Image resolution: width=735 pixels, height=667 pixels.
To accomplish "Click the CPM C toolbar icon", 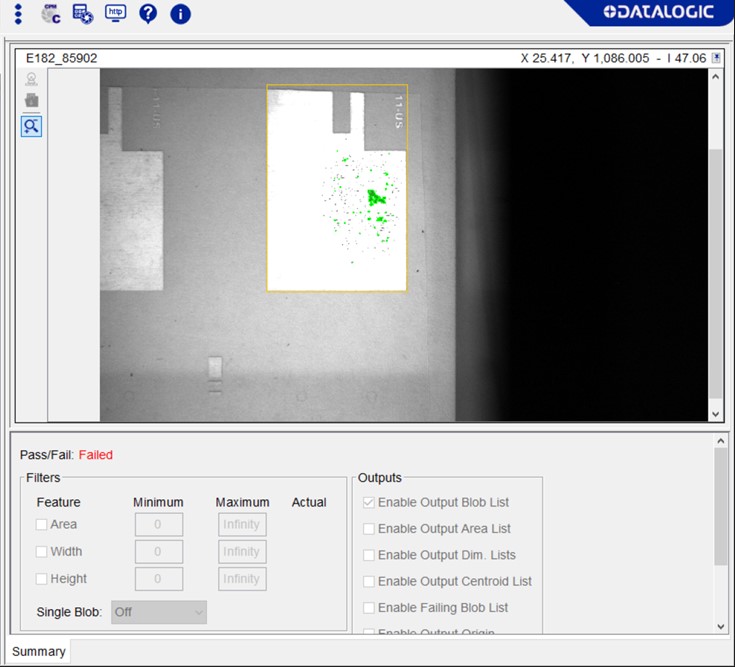I will [50, 14].
